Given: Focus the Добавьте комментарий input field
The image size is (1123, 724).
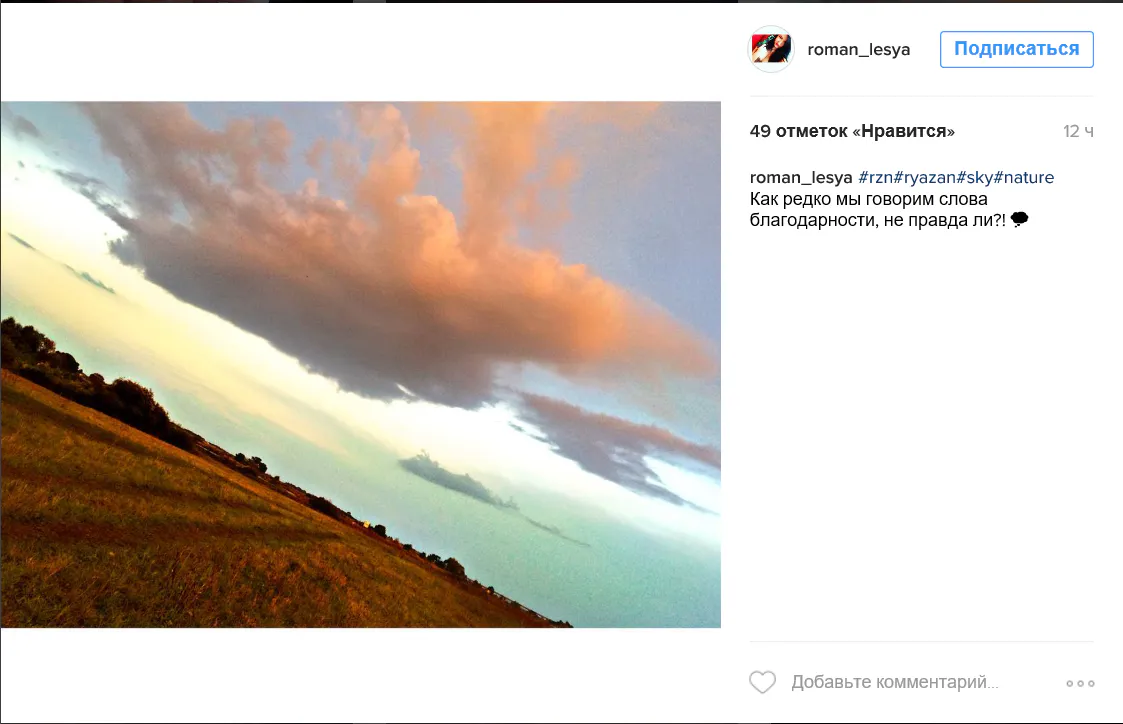Looking at the screenshot, I should 895,682.
